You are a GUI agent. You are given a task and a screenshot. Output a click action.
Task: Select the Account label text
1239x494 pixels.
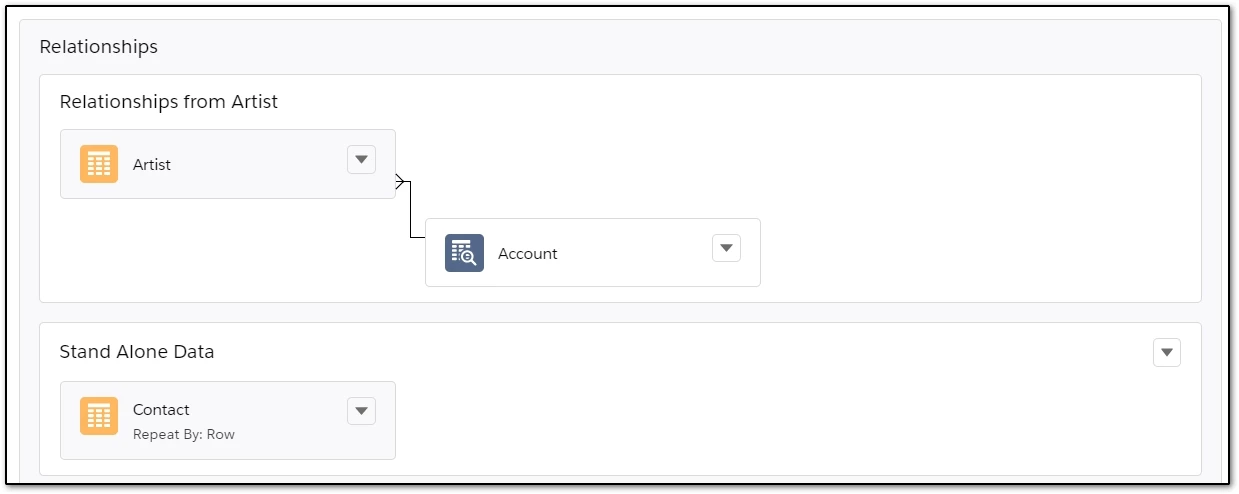528,254
